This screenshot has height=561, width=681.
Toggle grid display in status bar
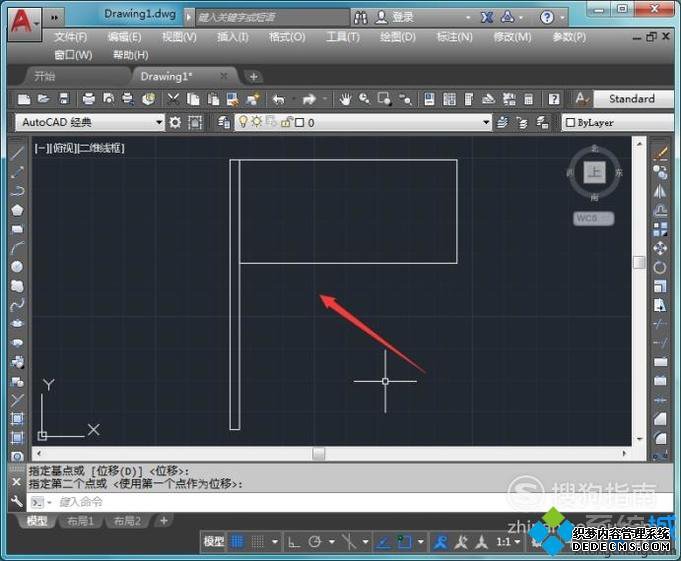pos(237,541)
